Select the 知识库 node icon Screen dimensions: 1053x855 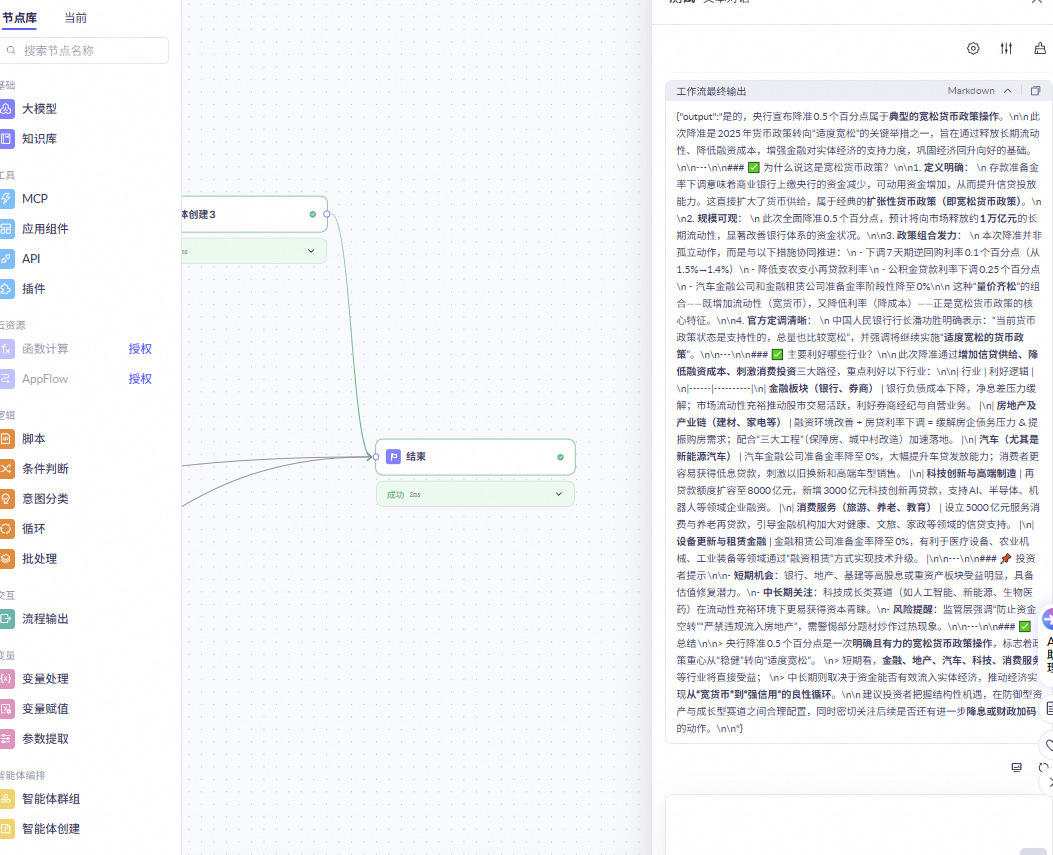pyautogui.click(x=6, y=138)
